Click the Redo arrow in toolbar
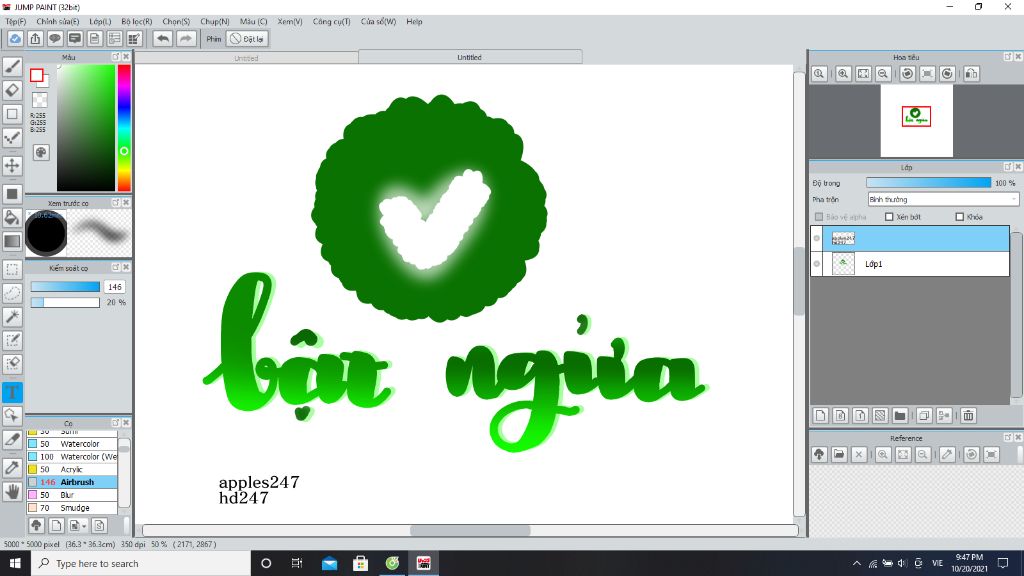Screen dimensions: 1024x576 pyautogui.click(x=186, y=39)
